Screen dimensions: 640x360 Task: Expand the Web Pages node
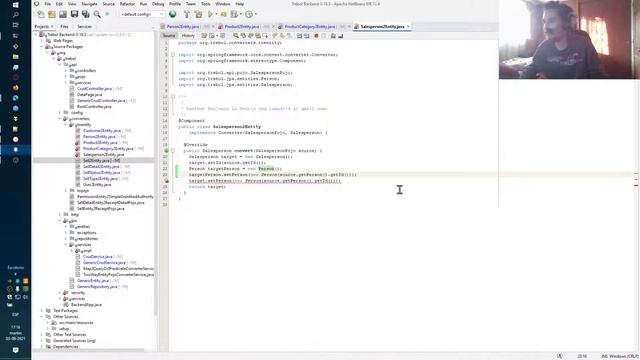tap(42, 40)
